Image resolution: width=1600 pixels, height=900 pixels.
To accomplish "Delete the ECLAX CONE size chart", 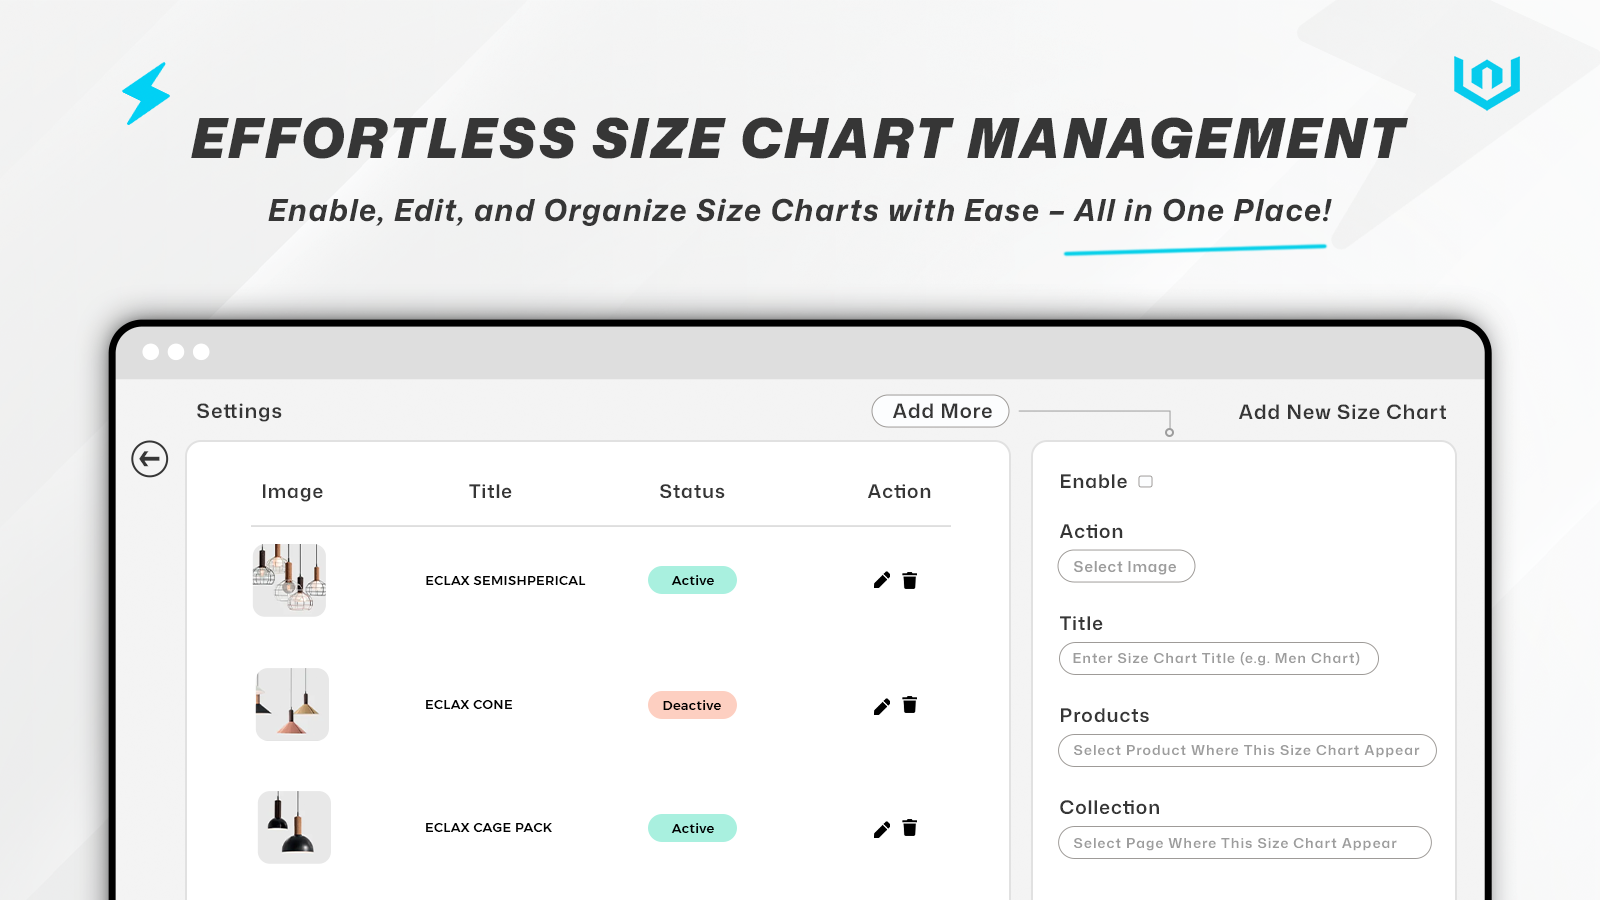I will click(x=910, y=705).
